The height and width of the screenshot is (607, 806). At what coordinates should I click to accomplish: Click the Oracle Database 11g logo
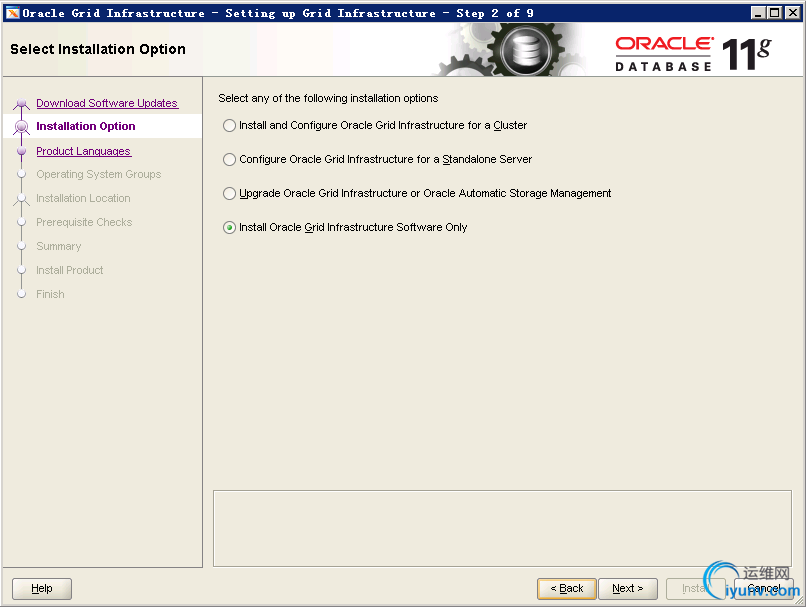pos(693,53)
